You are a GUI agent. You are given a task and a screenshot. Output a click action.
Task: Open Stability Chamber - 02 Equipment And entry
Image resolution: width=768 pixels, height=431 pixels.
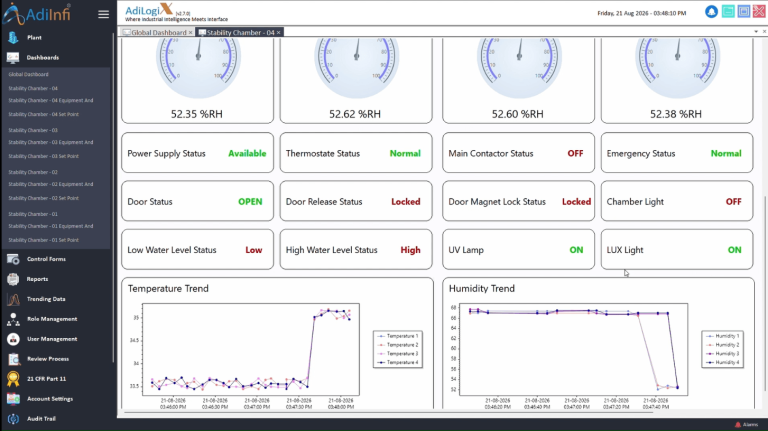[x=50, y=184]
